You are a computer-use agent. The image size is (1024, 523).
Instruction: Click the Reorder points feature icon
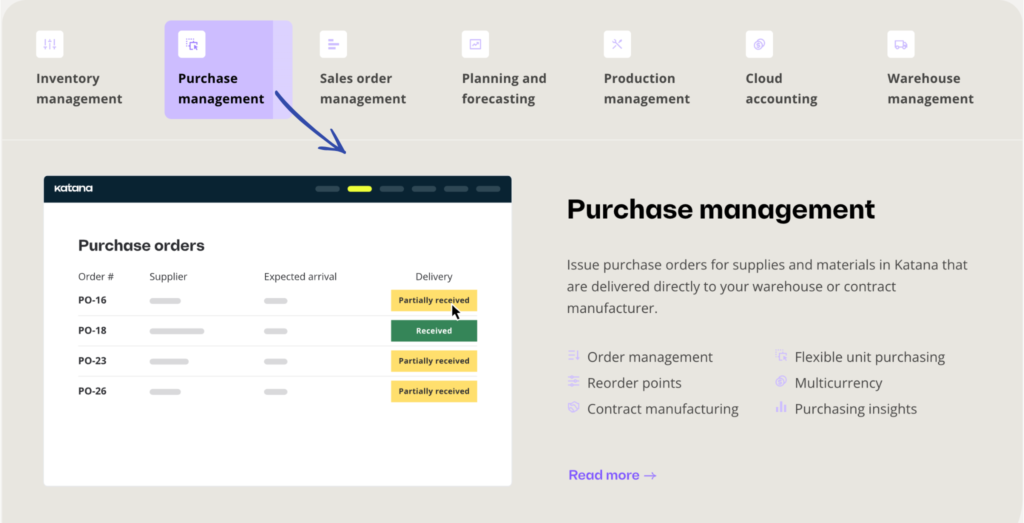tap(573, 381)
